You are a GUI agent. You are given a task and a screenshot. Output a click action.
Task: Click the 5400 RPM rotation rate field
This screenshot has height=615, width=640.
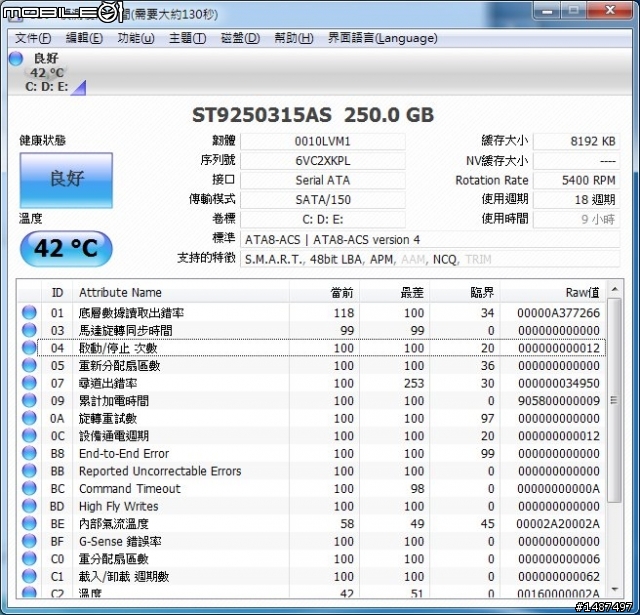[x=576, y=180]
